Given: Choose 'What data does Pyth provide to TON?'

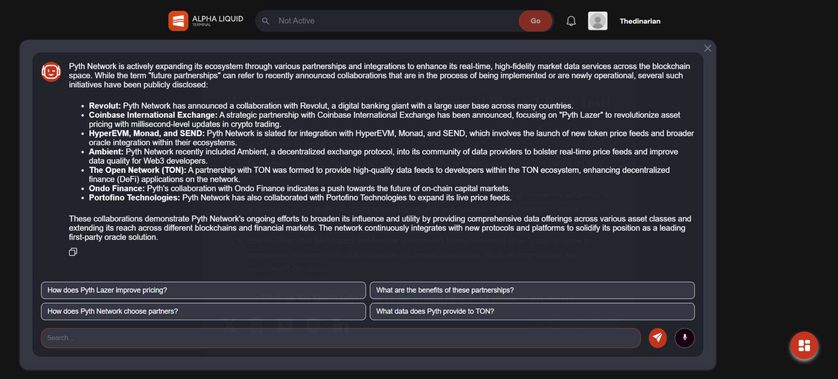Looking at the screenshot, I should coord(532,311).
